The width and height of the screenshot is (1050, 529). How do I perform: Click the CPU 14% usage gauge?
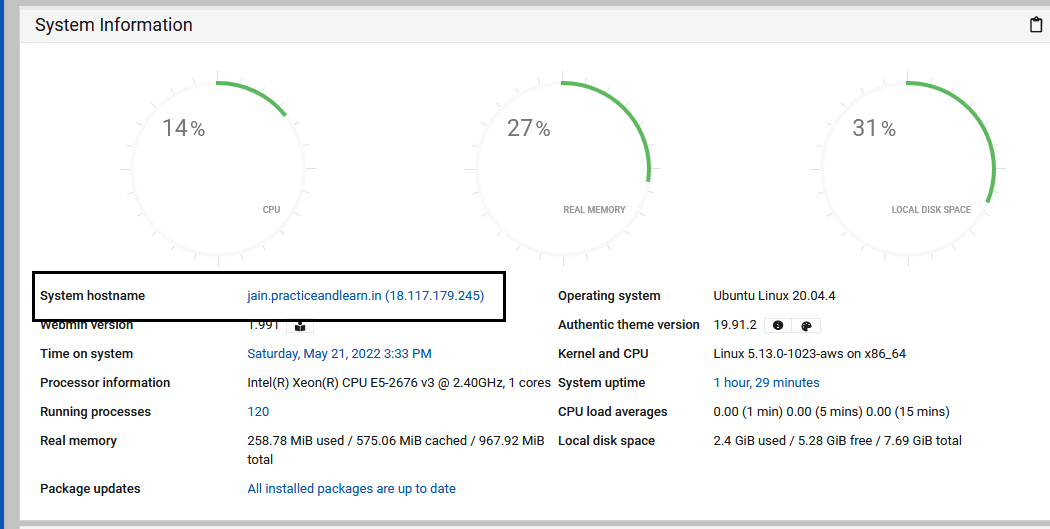217,166
